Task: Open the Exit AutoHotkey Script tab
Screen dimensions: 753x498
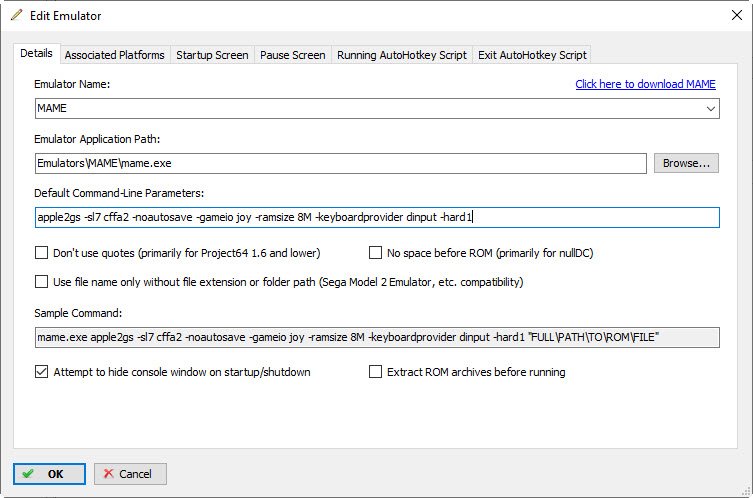Action: click(532, 55)
